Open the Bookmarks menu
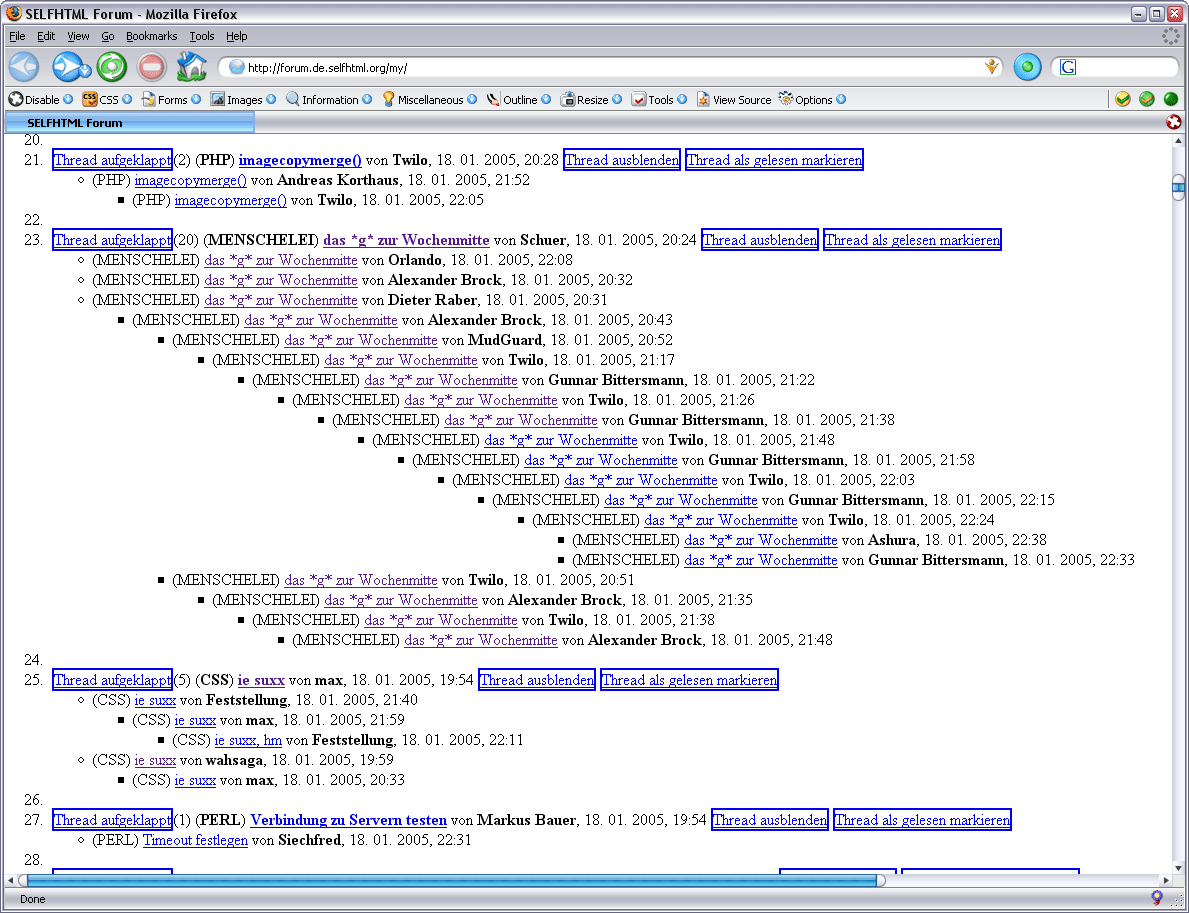1189x913 pixels. click(151, 36)
